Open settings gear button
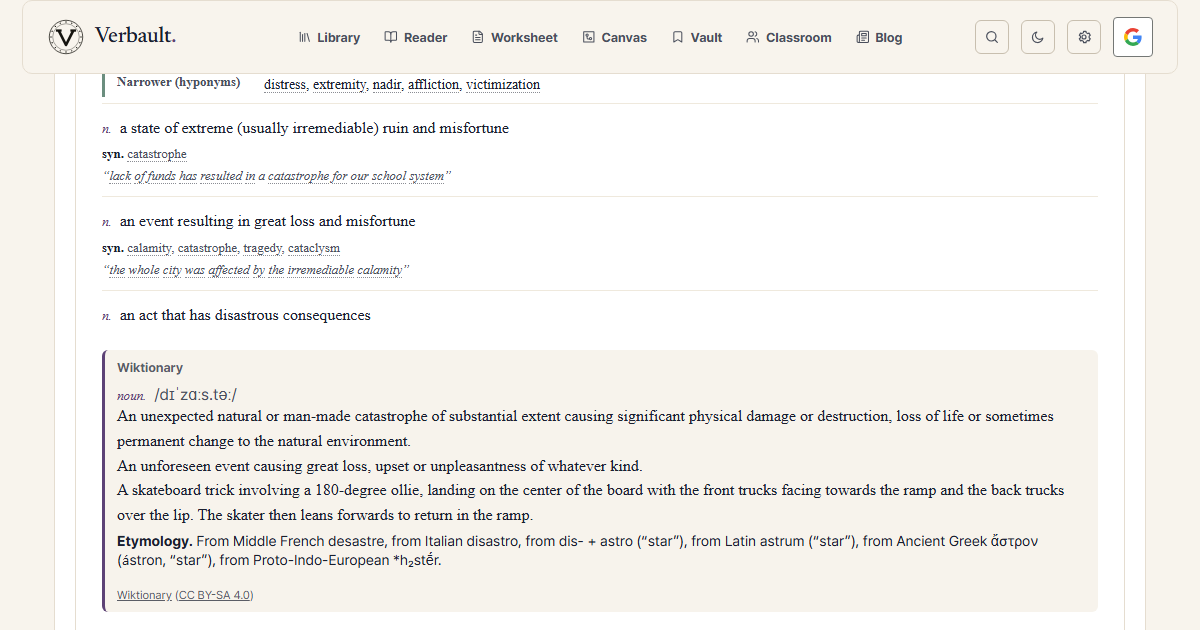The image size is (1200, 630). click(x=1084, y=37)
